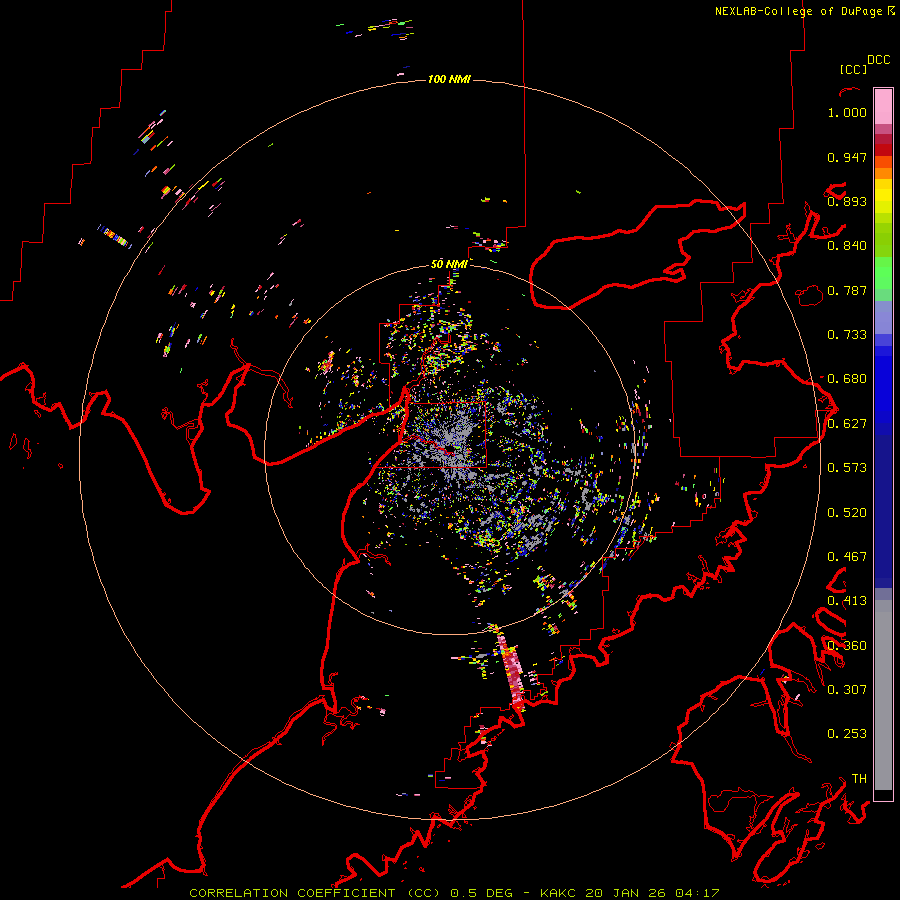Click the 0.467 scale value
This screenshot has height=900, width=900.
(847, 557)
